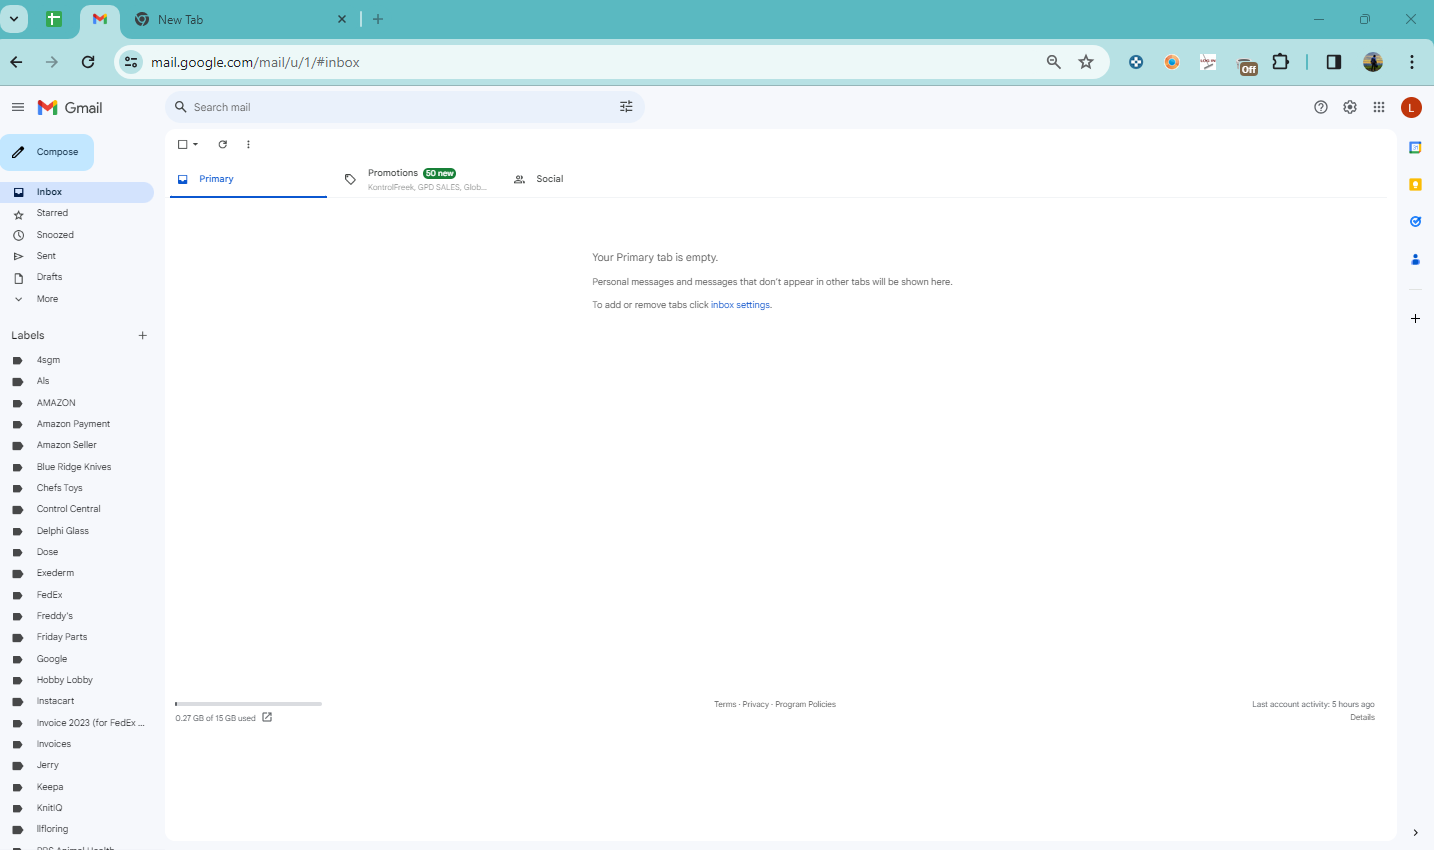The height and width of the screenshot is (850, 1434).
Task: Click the Privacy link
Action: [755, 705]
